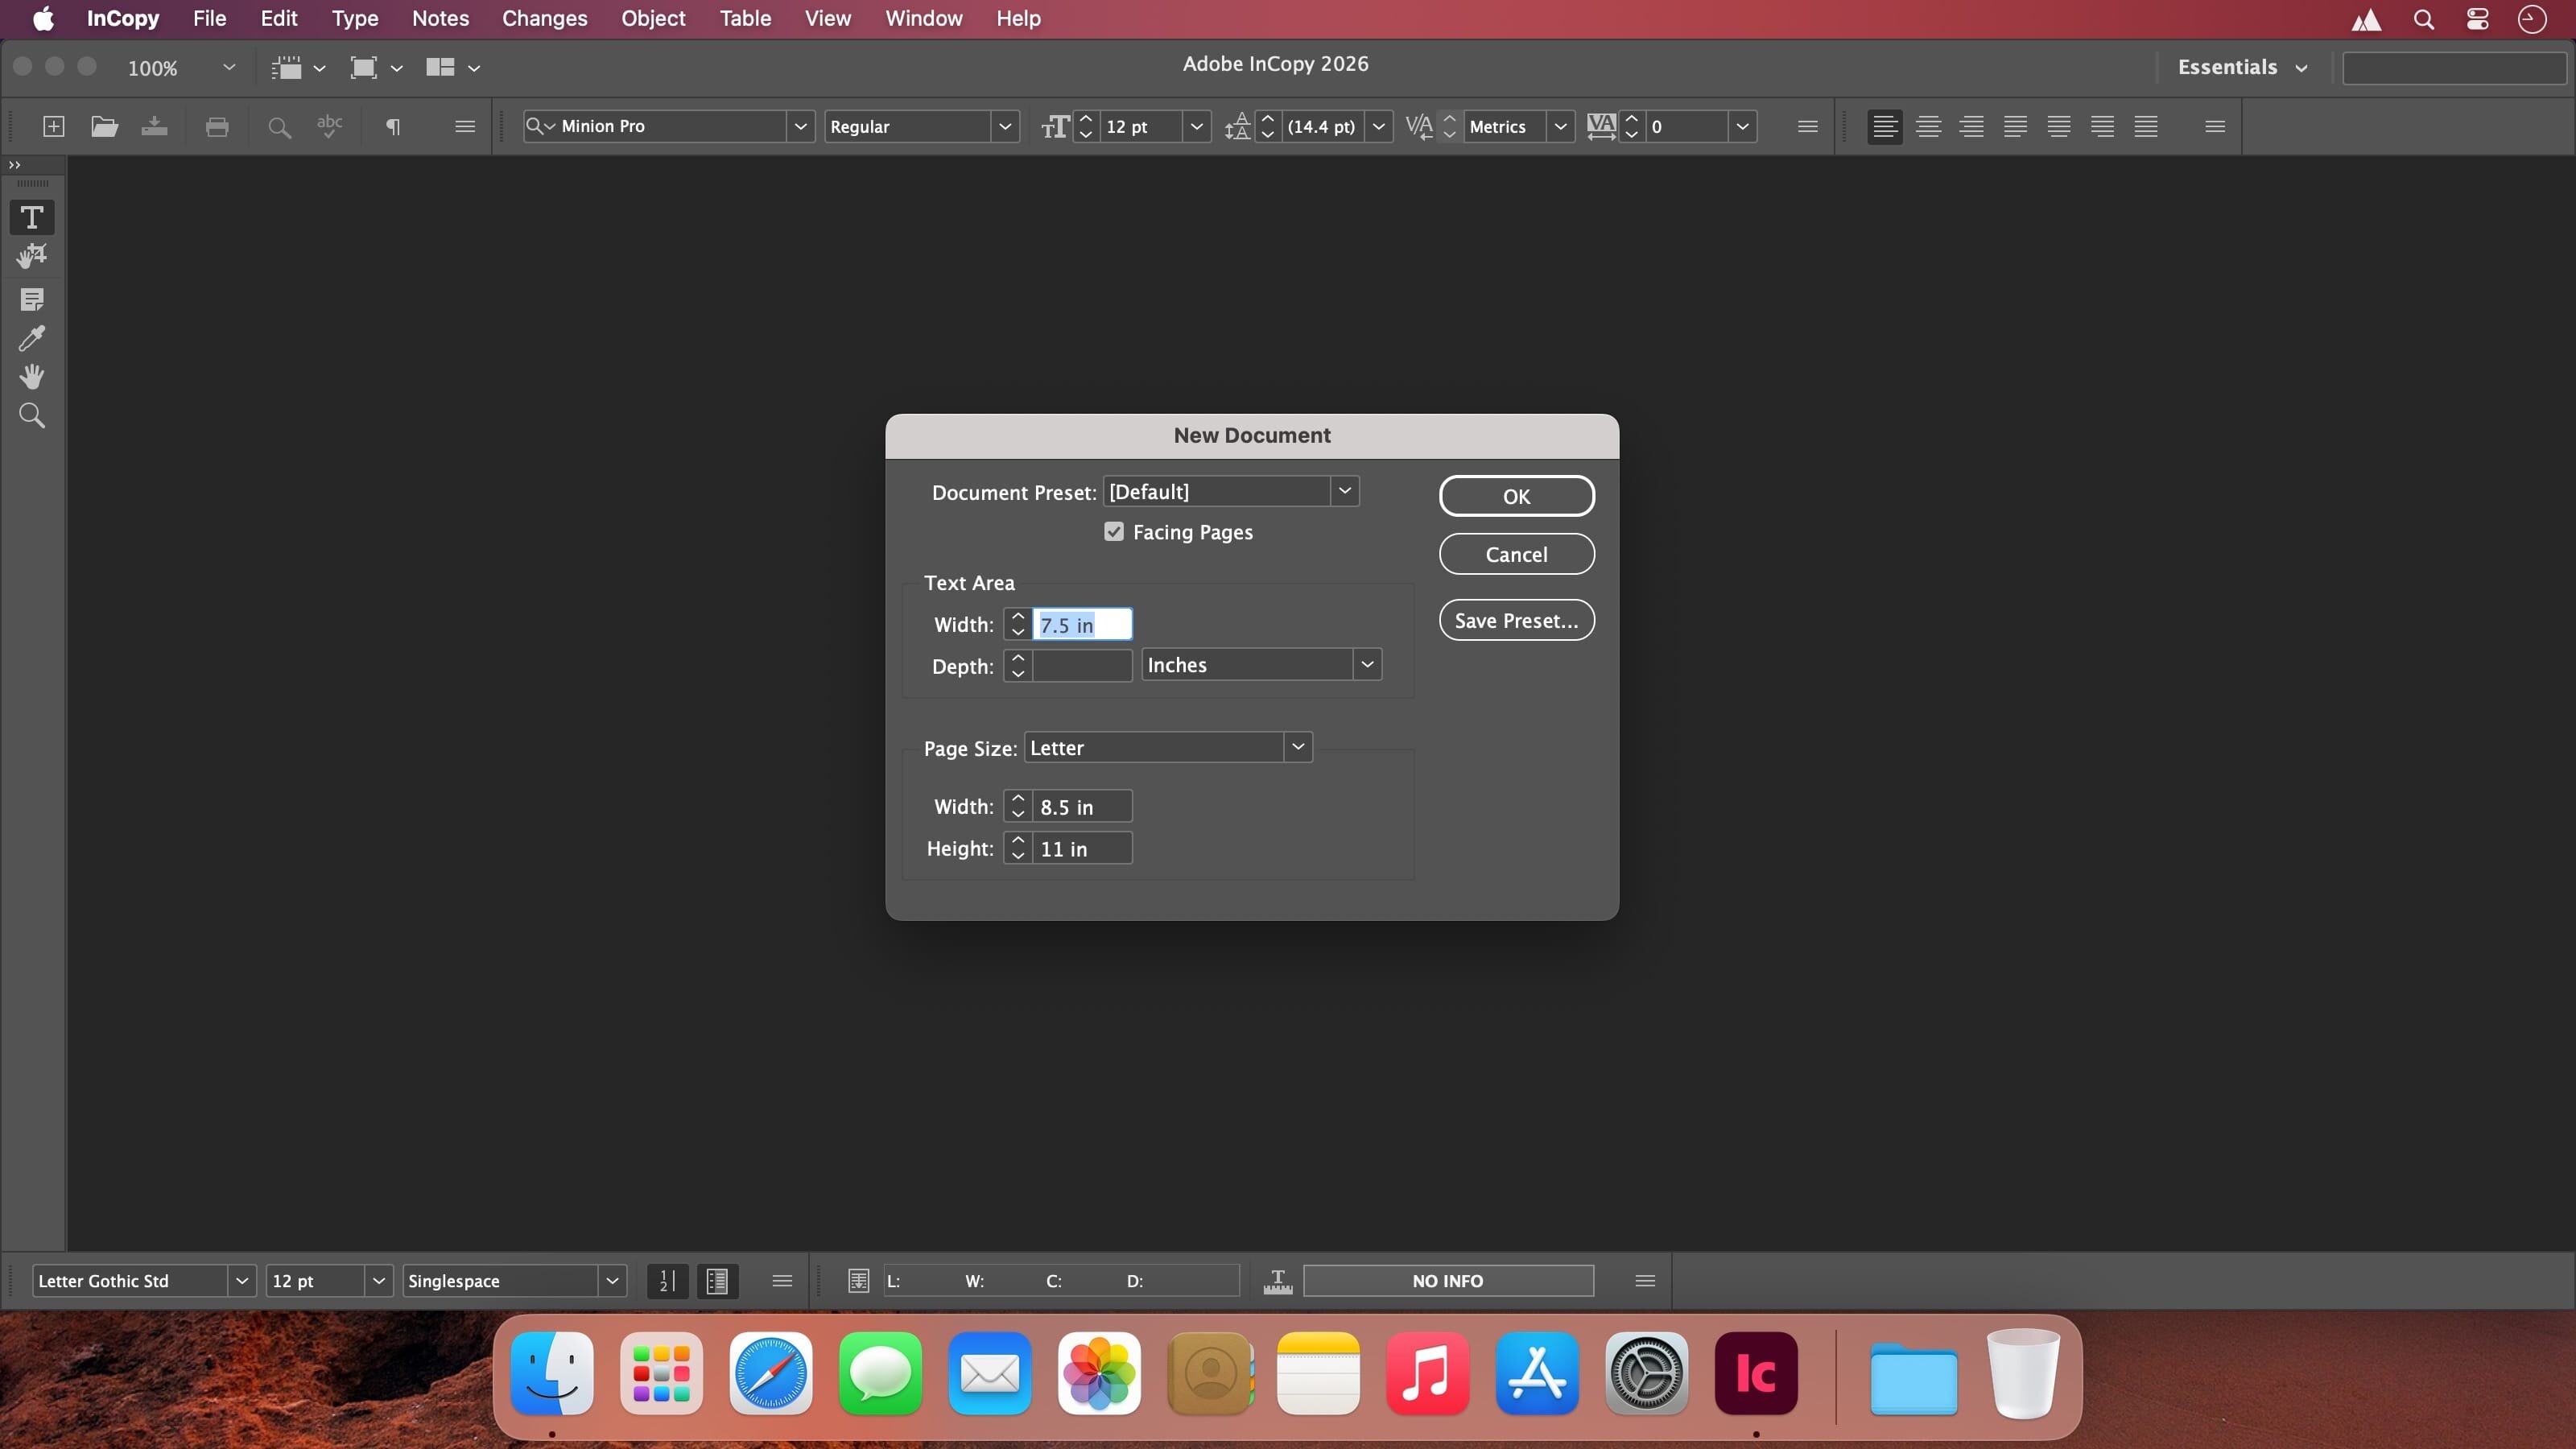Select the Note tool in toolbox
The width and height of the screenshot is (2576, 1449).
(32, 299)
